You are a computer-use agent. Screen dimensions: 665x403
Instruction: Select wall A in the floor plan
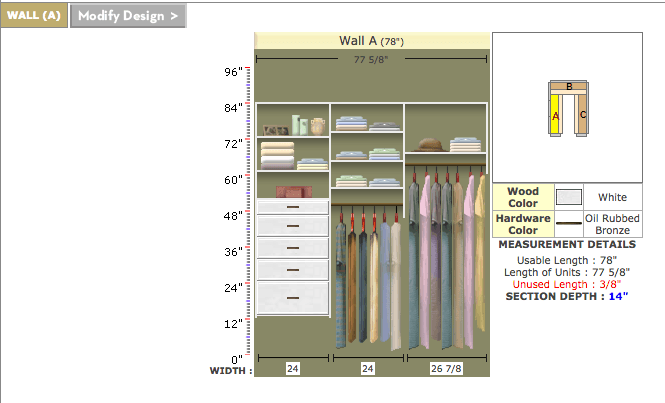[555, 115]
